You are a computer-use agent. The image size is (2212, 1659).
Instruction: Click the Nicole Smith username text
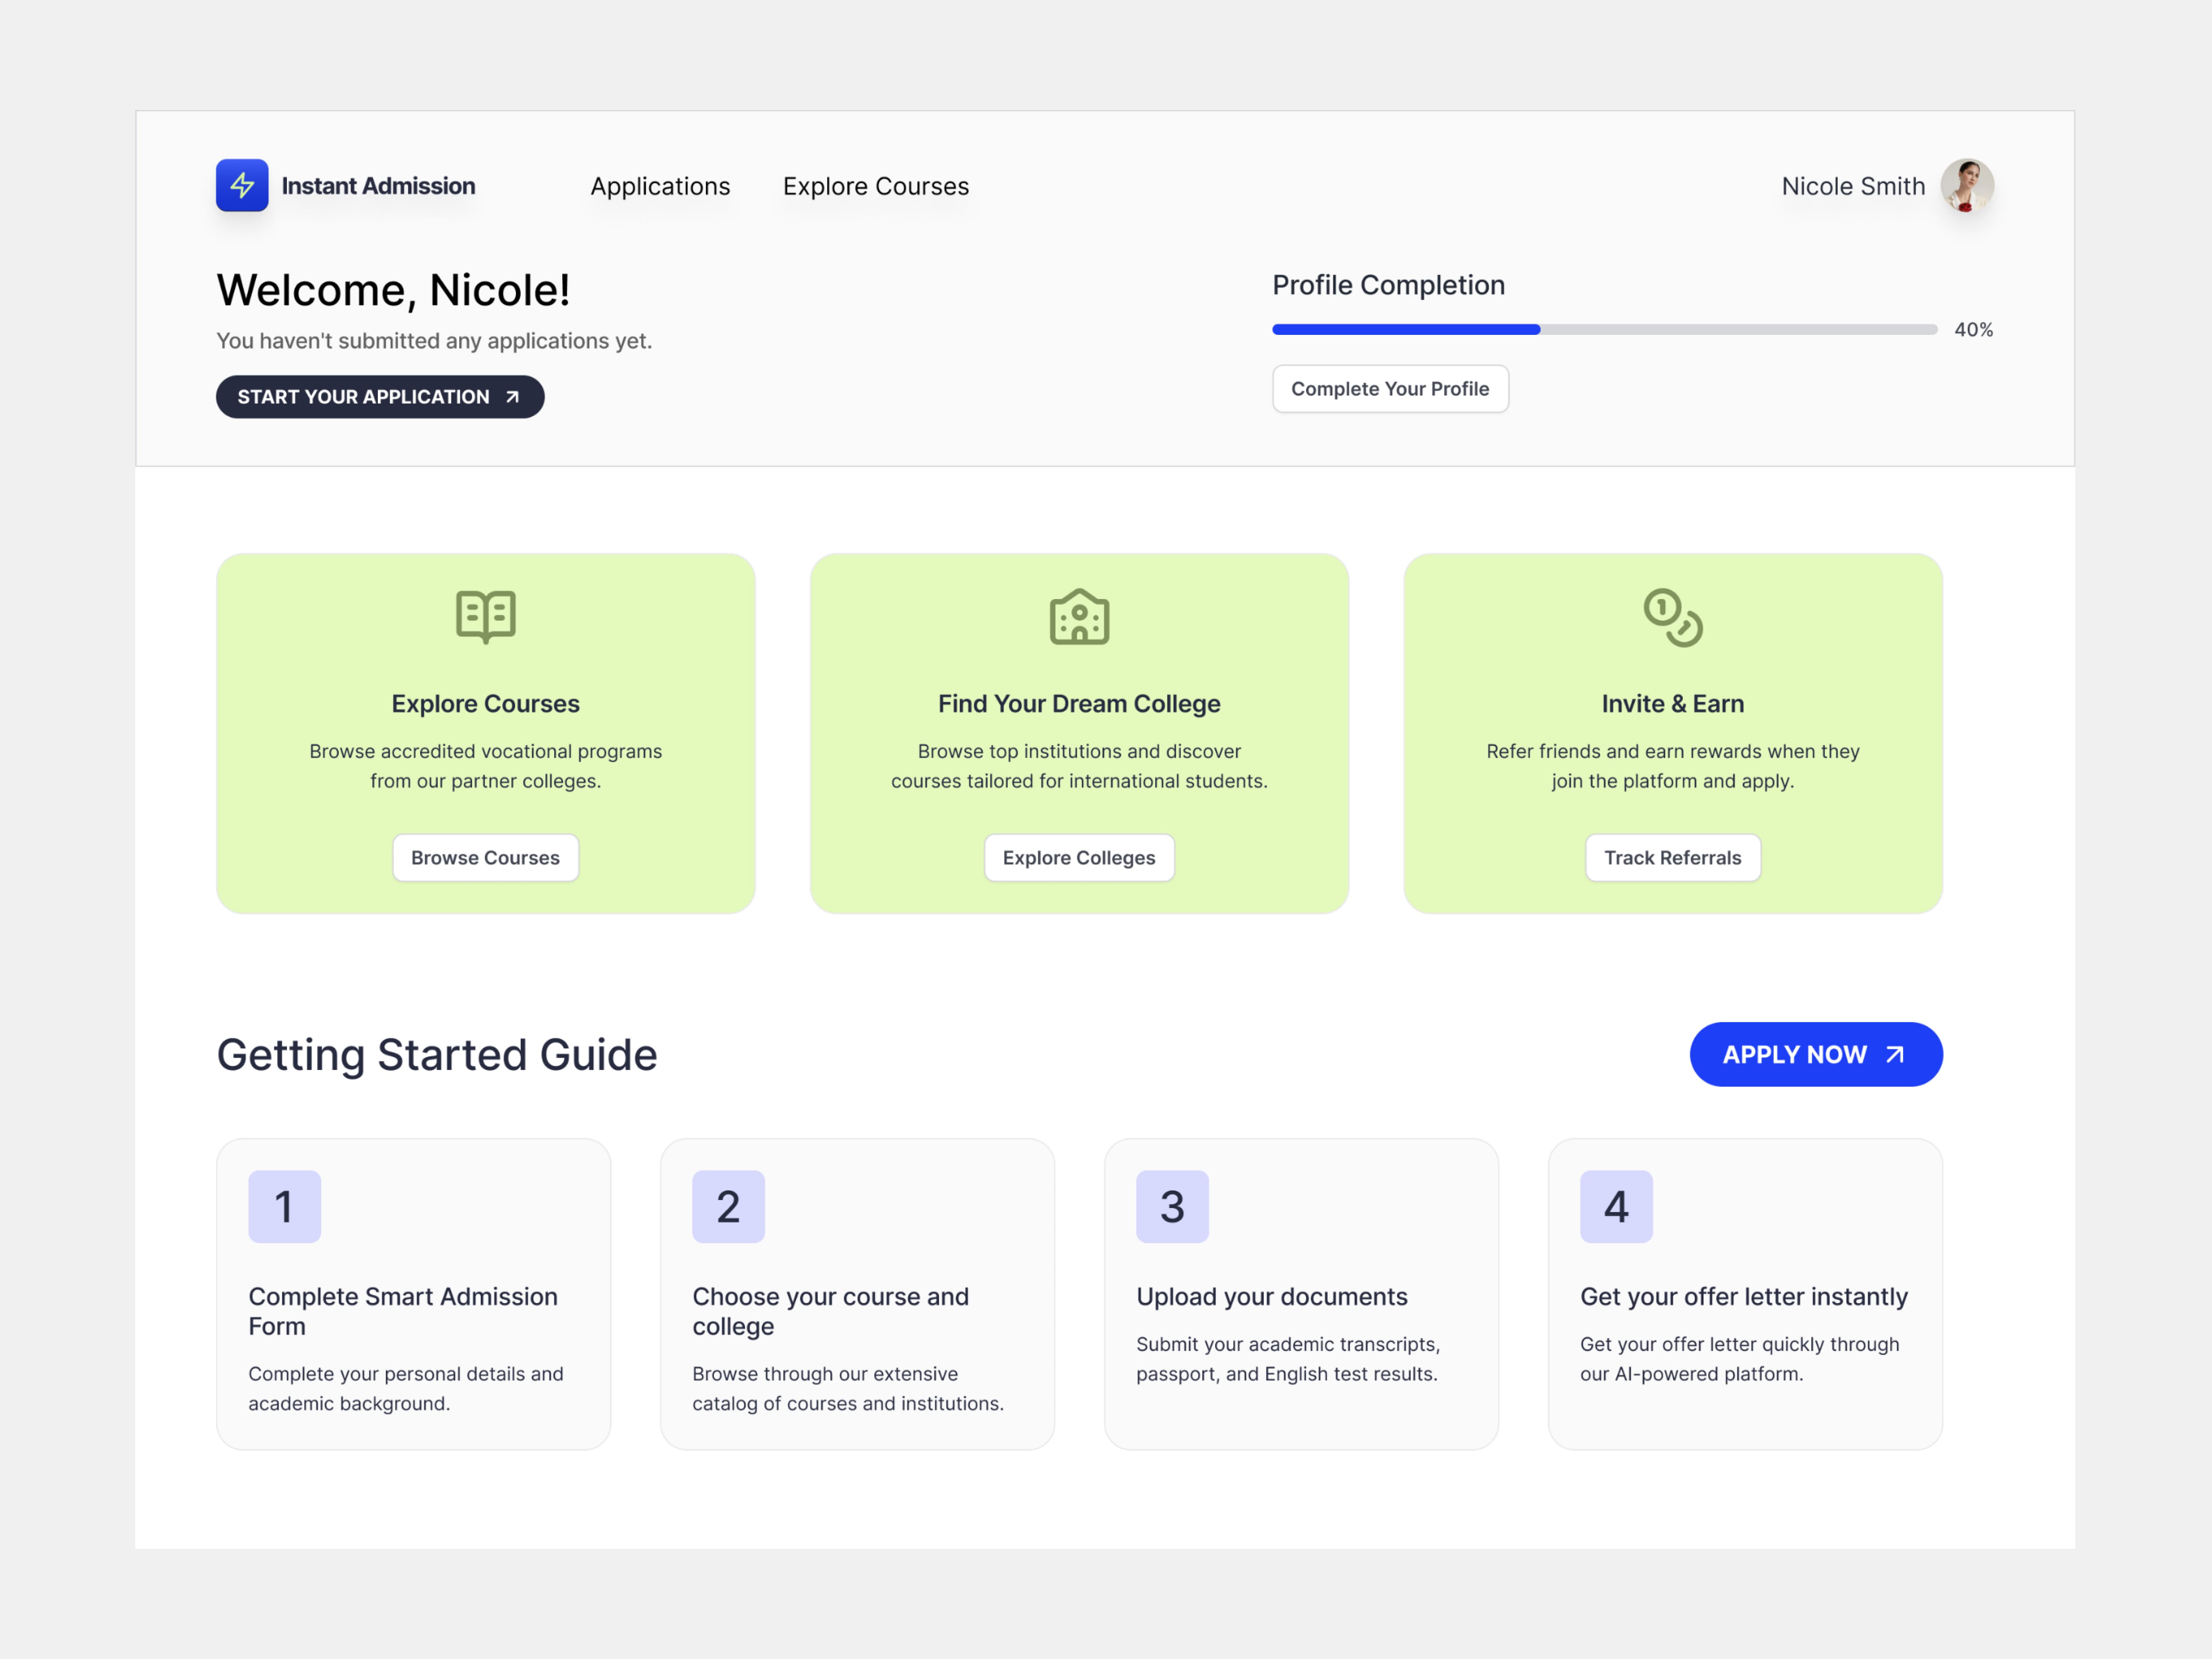point(1852,186)
